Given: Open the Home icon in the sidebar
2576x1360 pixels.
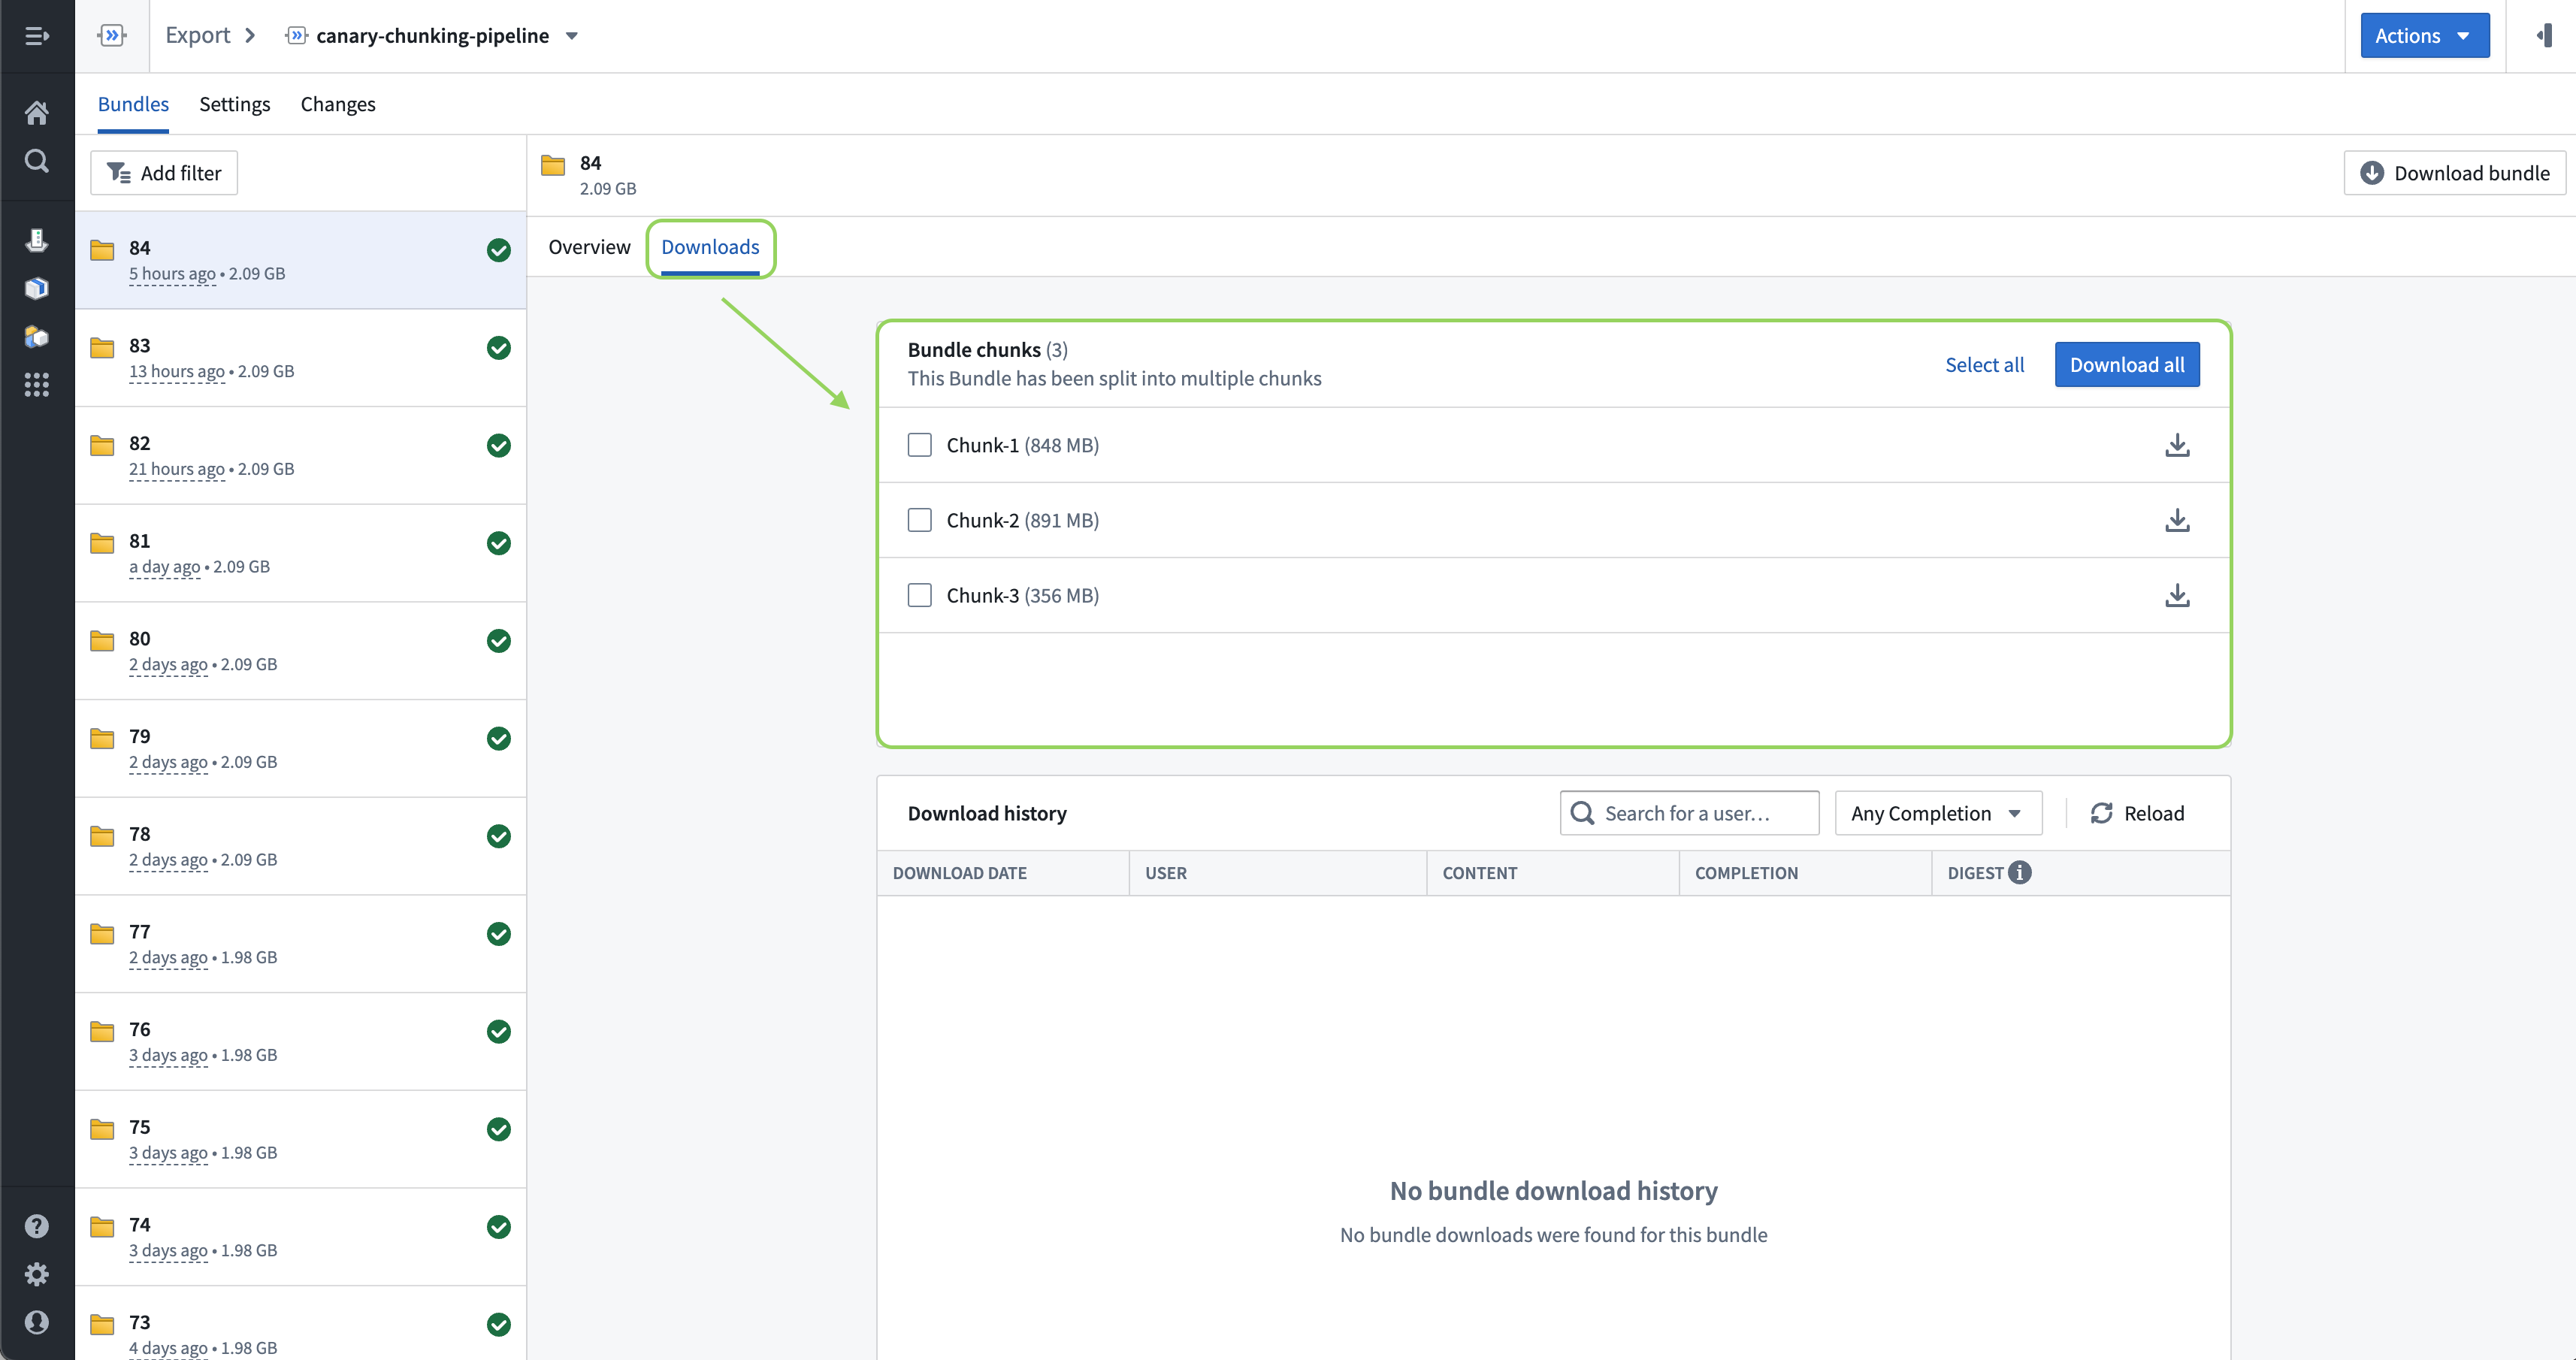Looking at the screenshot, I should click(x=37, y=113).
